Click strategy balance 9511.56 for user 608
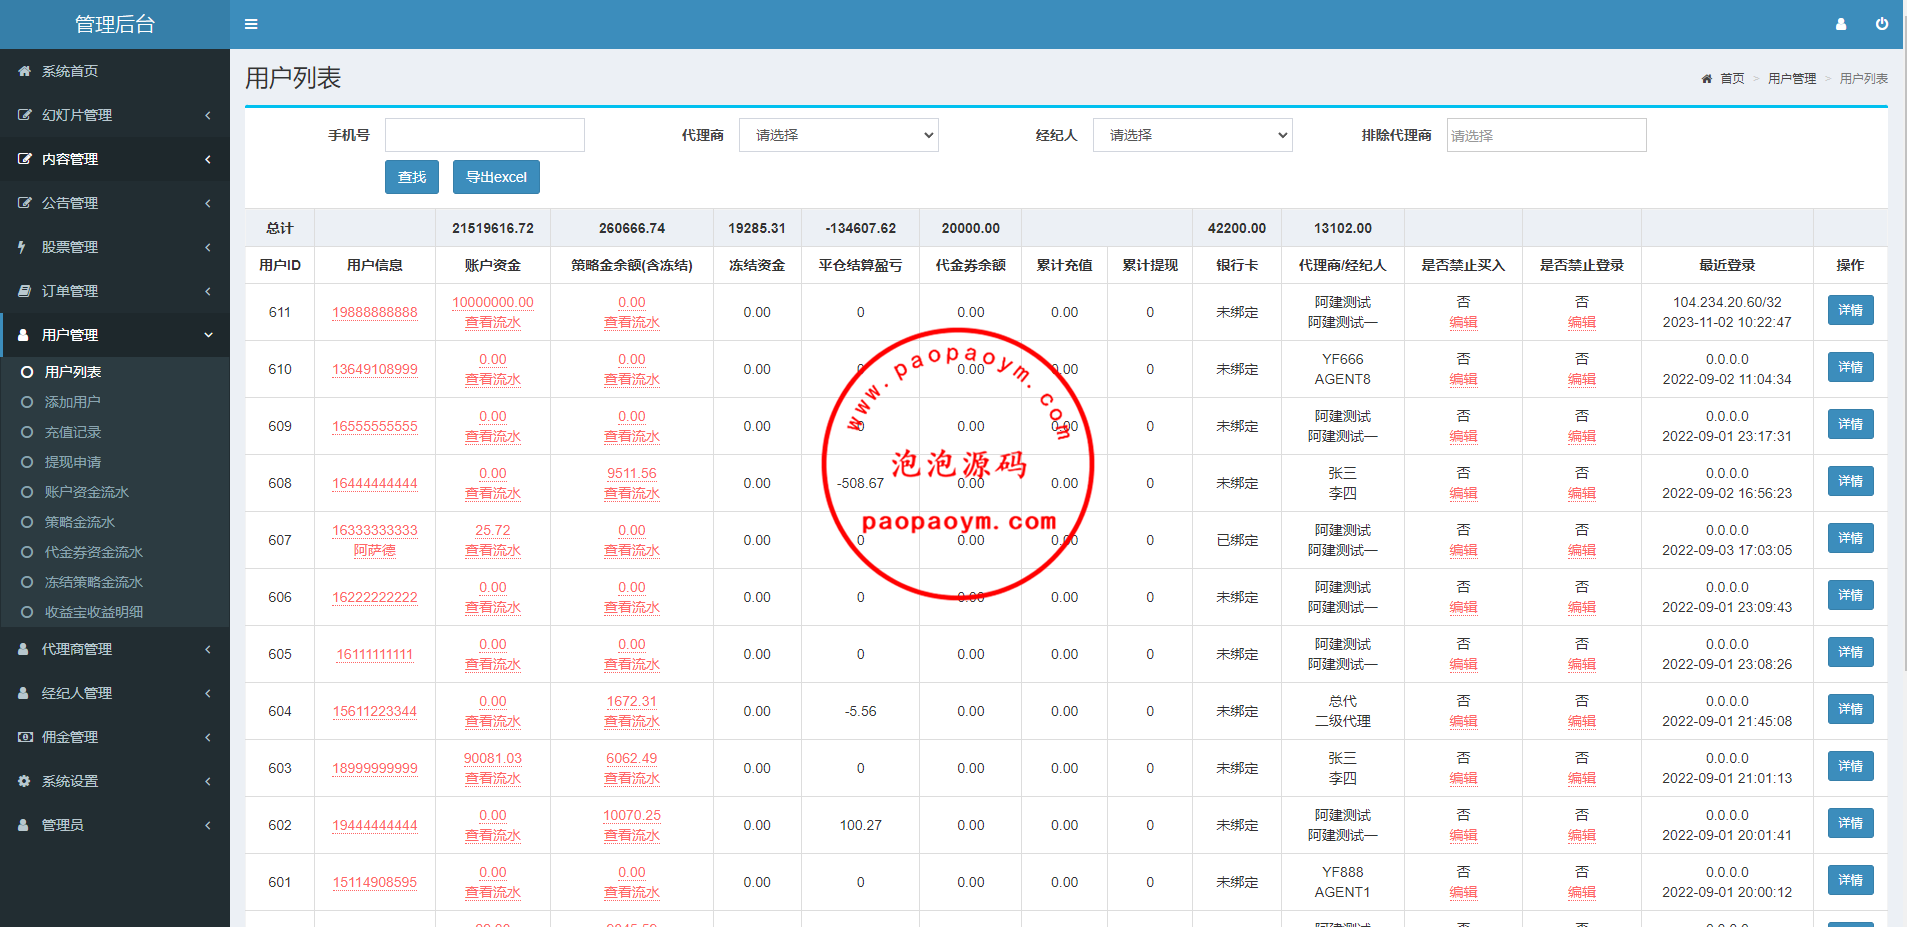1907x927 pixels. tap(632, 473)
